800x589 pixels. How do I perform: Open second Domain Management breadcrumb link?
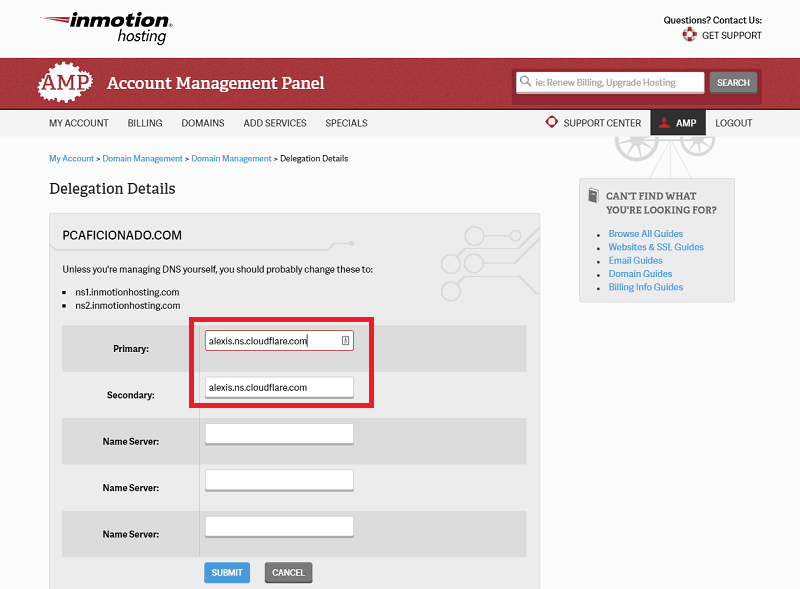pyautogui.click(x=231, y=158)
